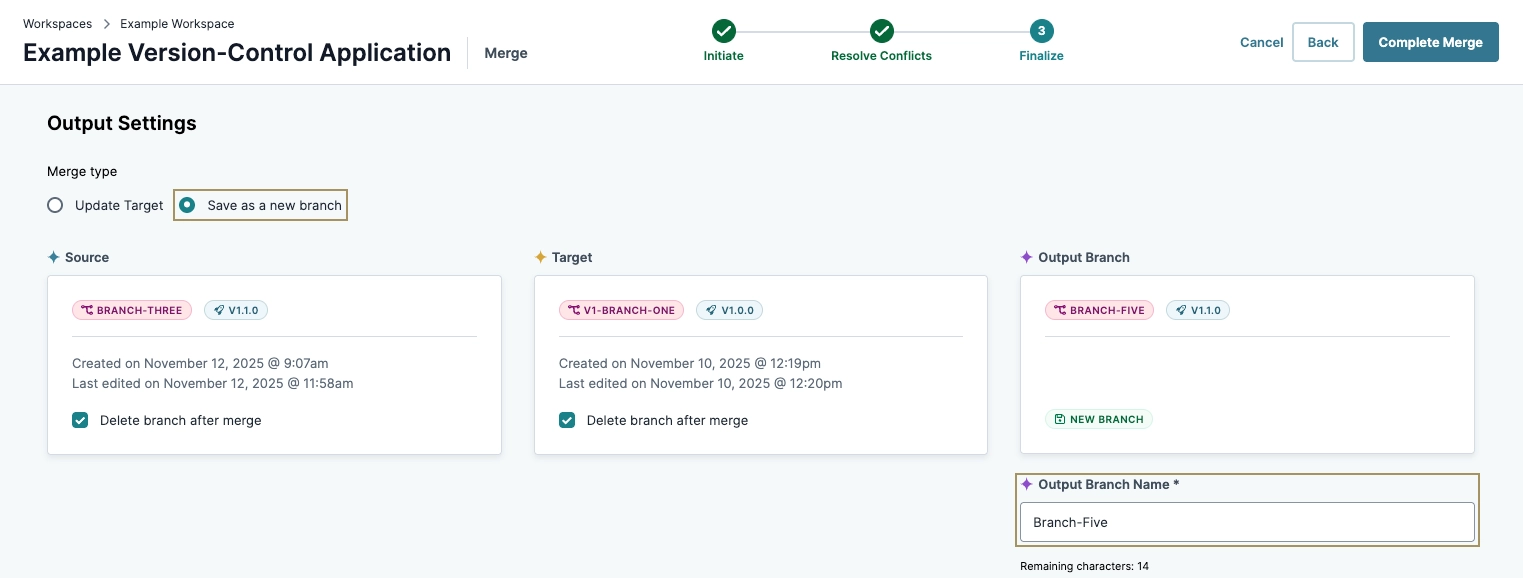Click the New Branch status badge
Screen dimensions: 1523x578
point(1099,419)
